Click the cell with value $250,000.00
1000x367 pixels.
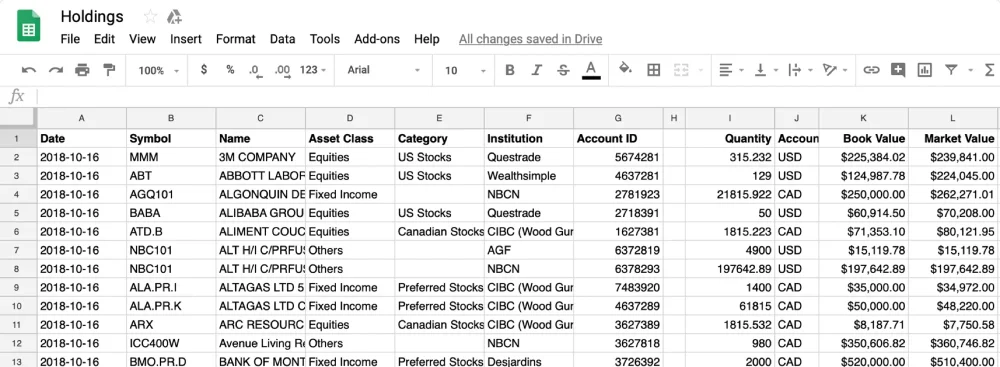(864, 194)
